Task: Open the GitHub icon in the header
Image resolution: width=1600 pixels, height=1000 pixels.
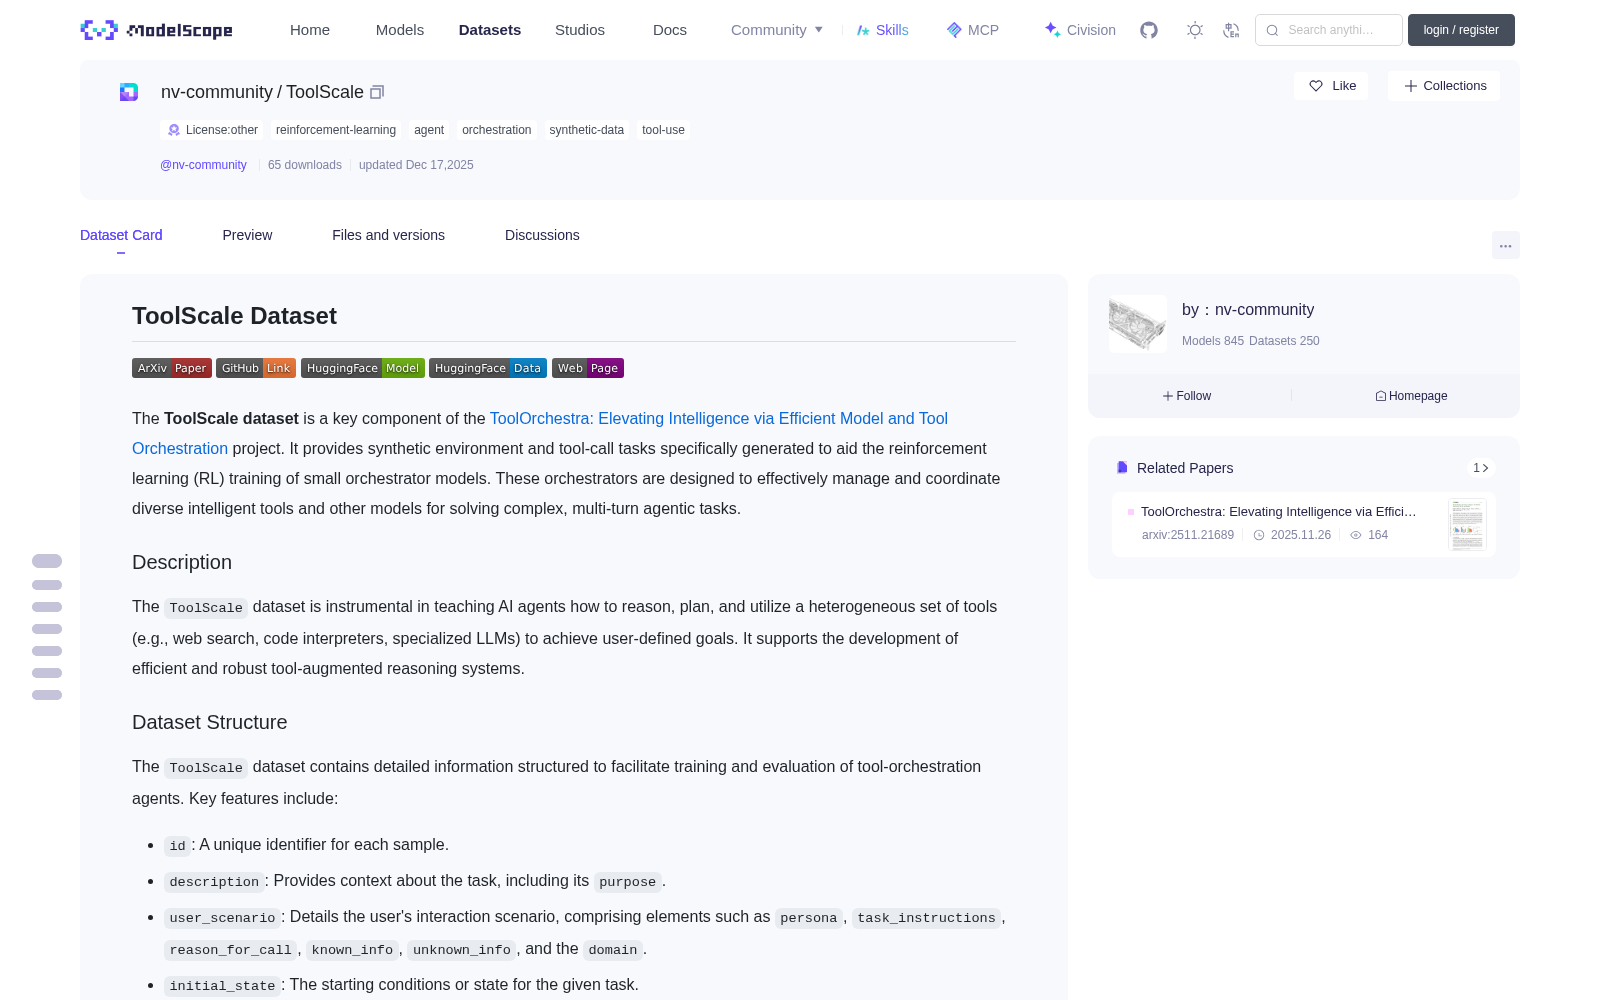Action: pyautogui.click(x=1149, y=30)
